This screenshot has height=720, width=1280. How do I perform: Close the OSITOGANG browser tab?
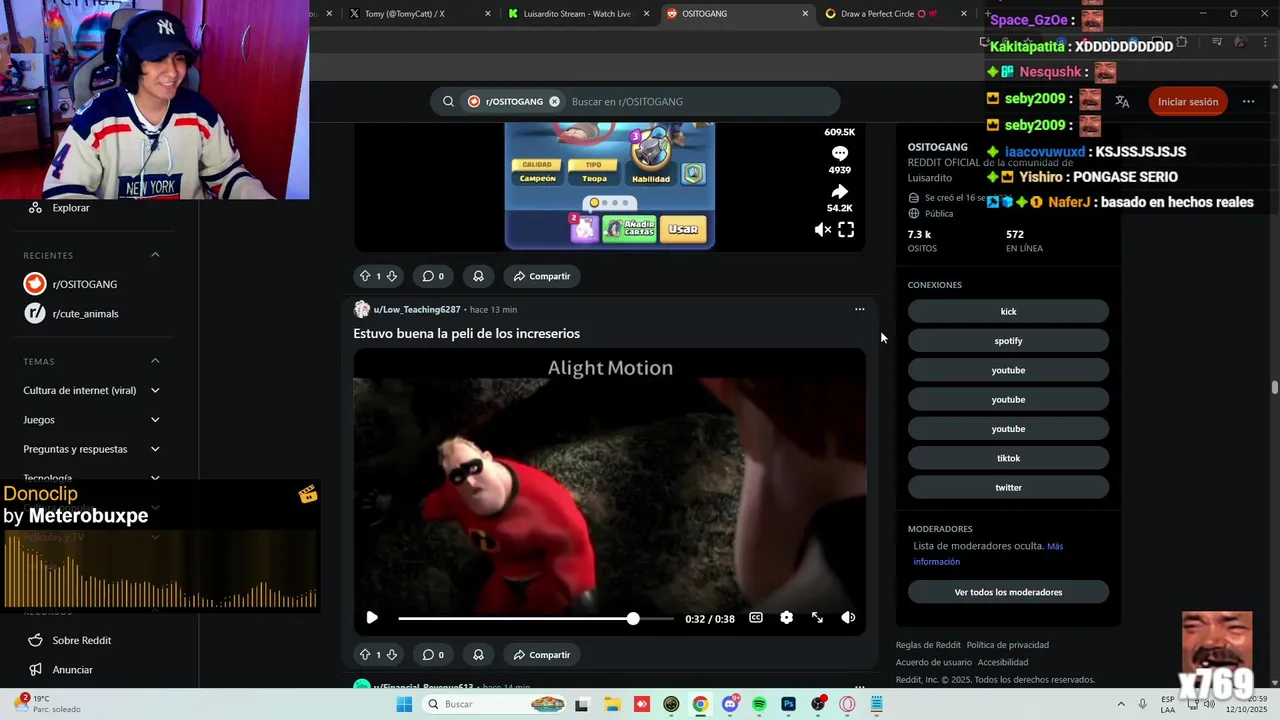pos(805,14)
